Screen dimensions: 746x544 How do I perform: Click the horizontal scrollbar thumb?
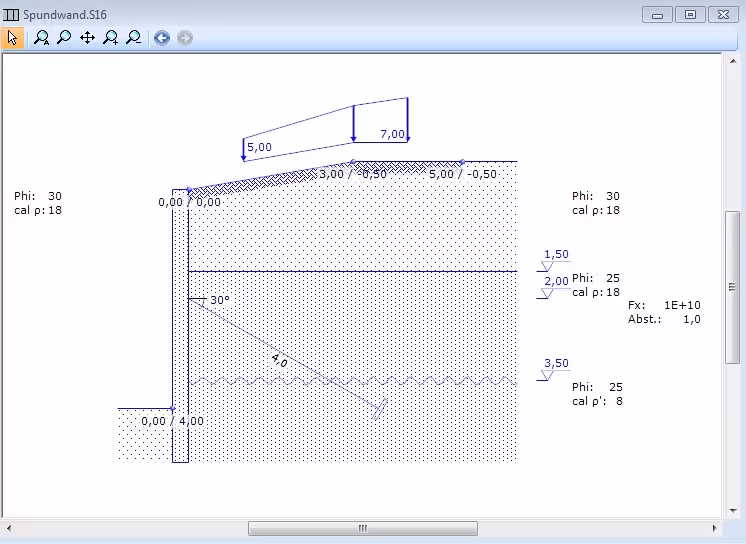(362, 528)
